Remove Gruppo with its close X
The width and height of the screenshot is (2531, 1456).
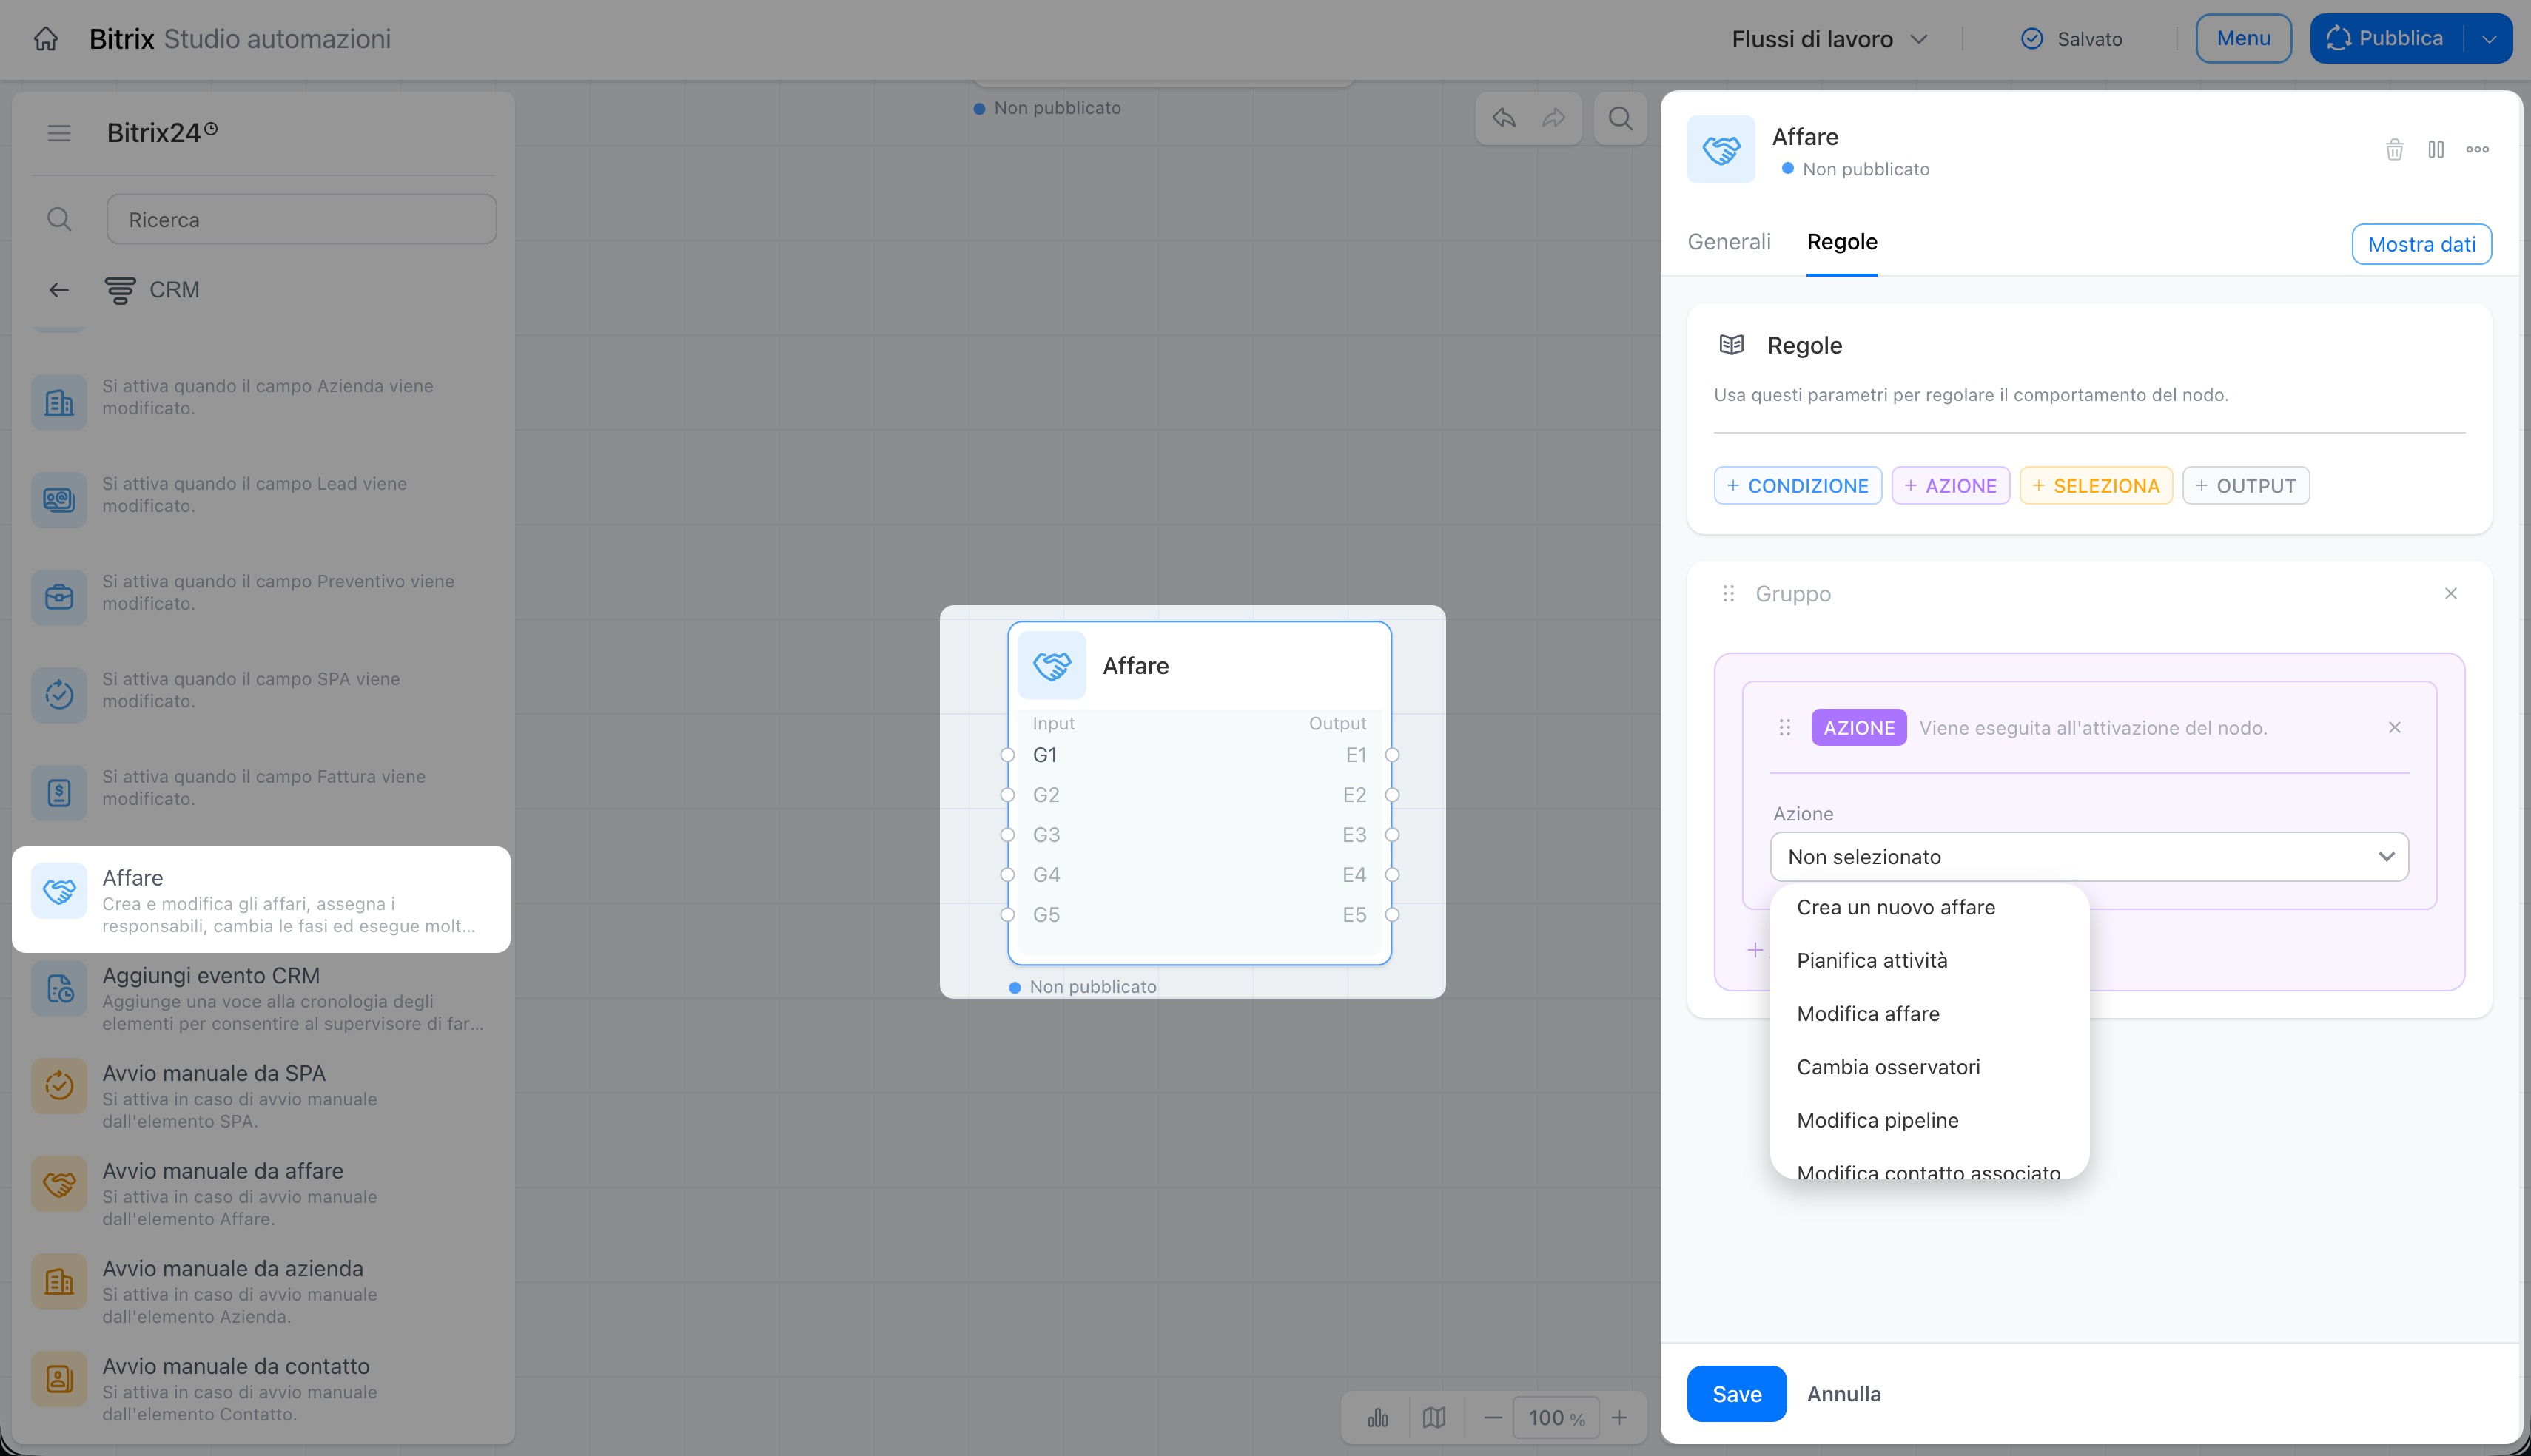click(x=2450, y=593)
